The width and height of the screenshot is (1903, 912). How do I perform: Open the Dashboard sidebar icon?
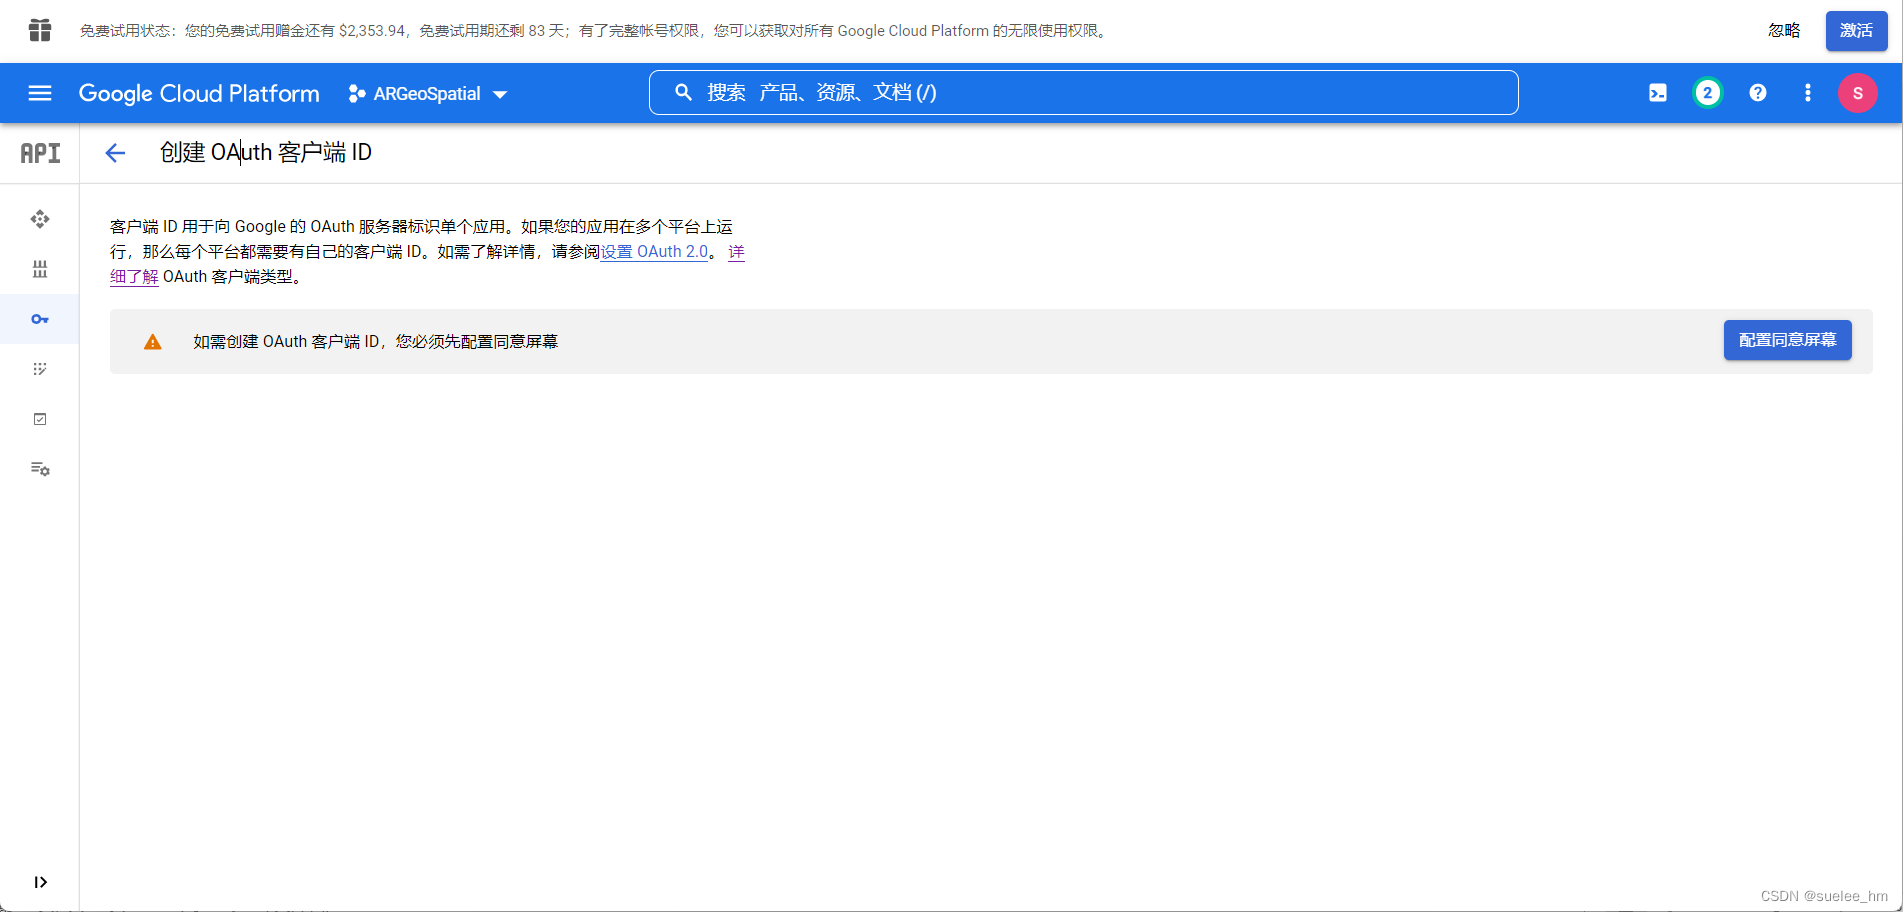click(x=40, y=219)
